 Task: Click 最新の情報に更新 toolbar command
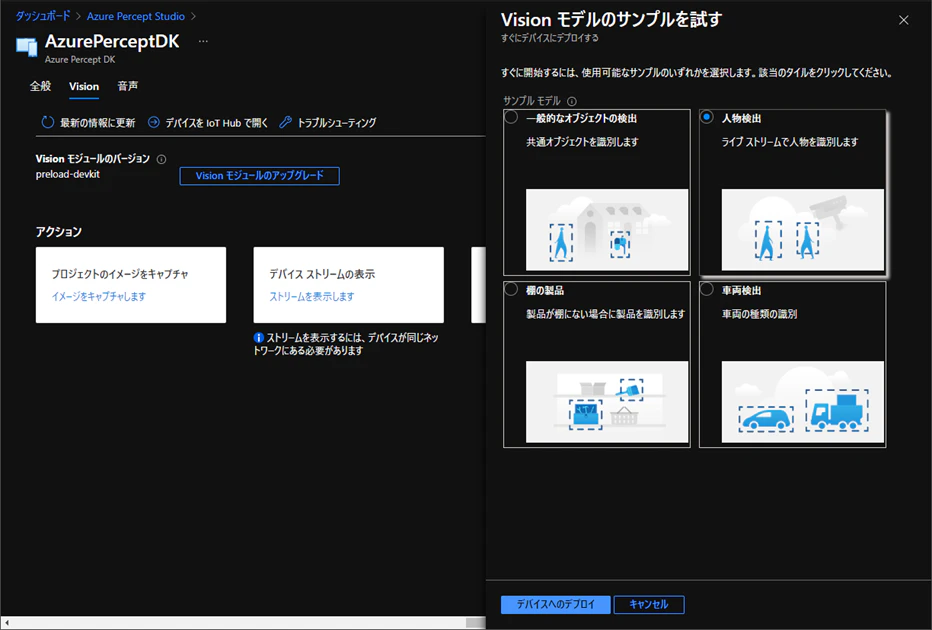(88, 122)
